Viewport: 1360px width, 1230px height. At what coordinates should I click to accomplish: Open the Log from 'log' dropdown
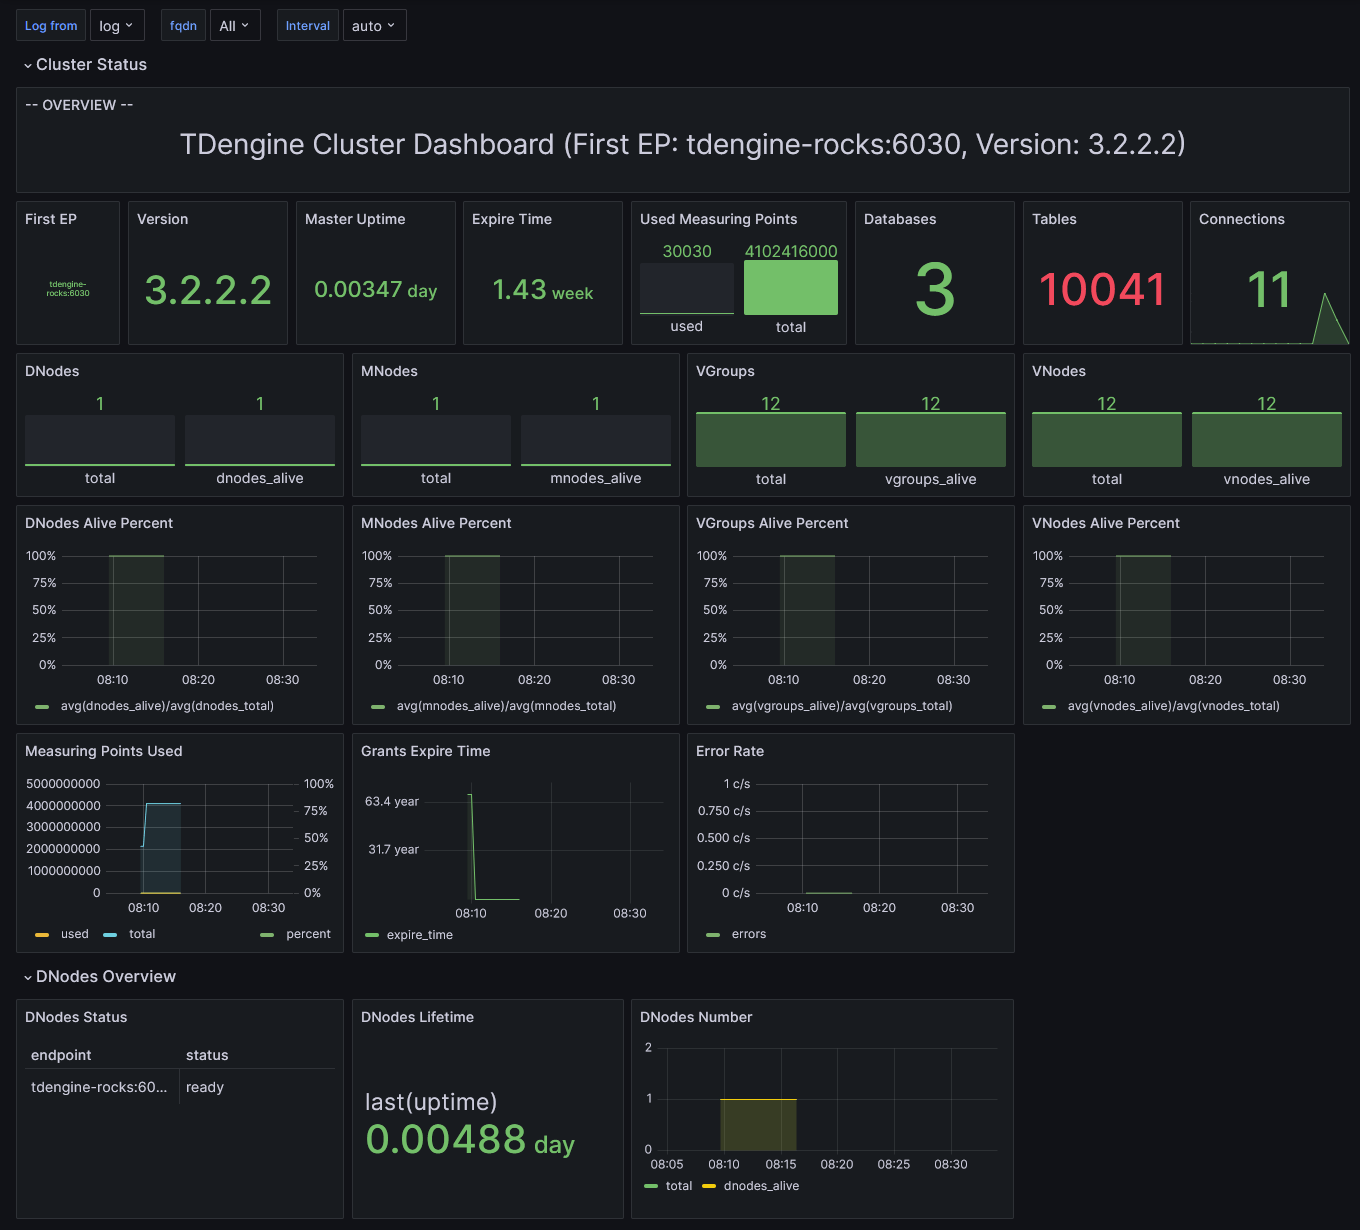(x=117, y=26)
